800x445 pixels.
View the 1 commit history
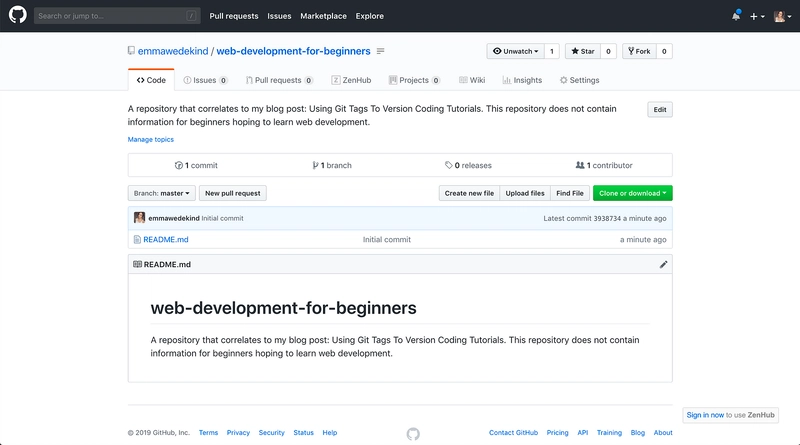coord(196,165)
